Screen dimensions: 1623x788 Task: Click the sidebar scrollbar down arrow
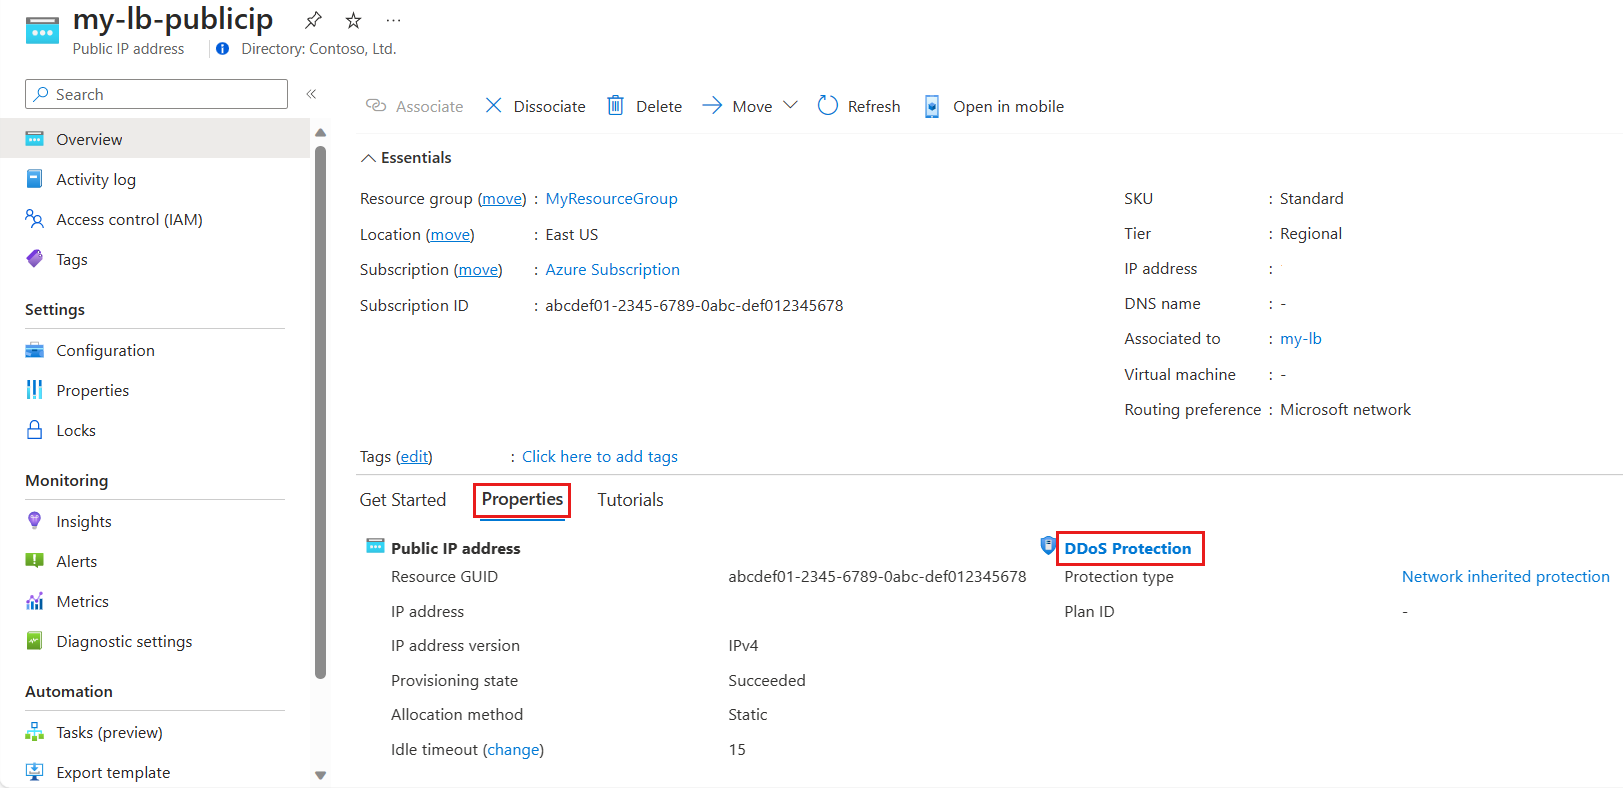(320, 775)
